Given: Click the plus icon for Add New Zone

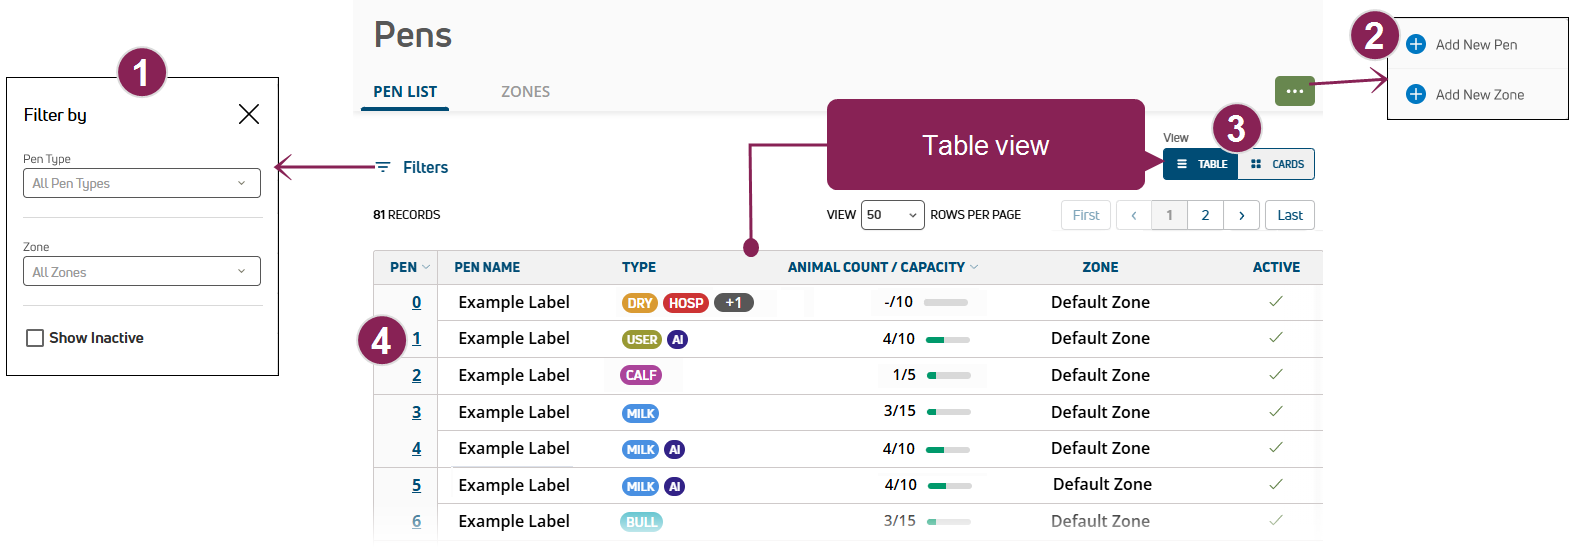Looking at the screenshot, I should click(1415, 94).
